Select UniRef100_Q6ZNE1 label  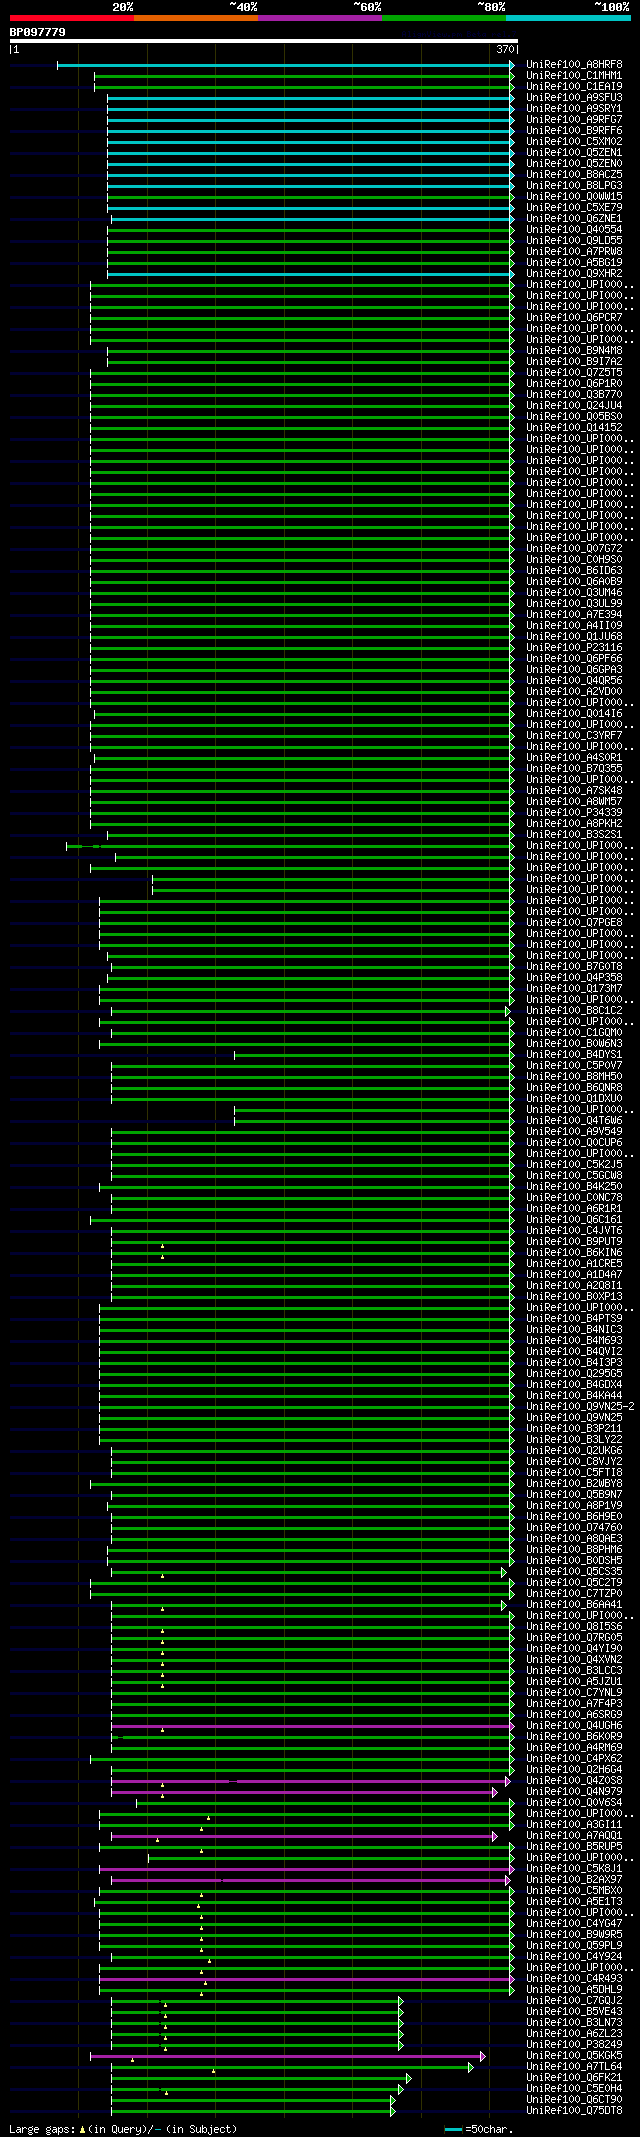click(x=574, y=219)
